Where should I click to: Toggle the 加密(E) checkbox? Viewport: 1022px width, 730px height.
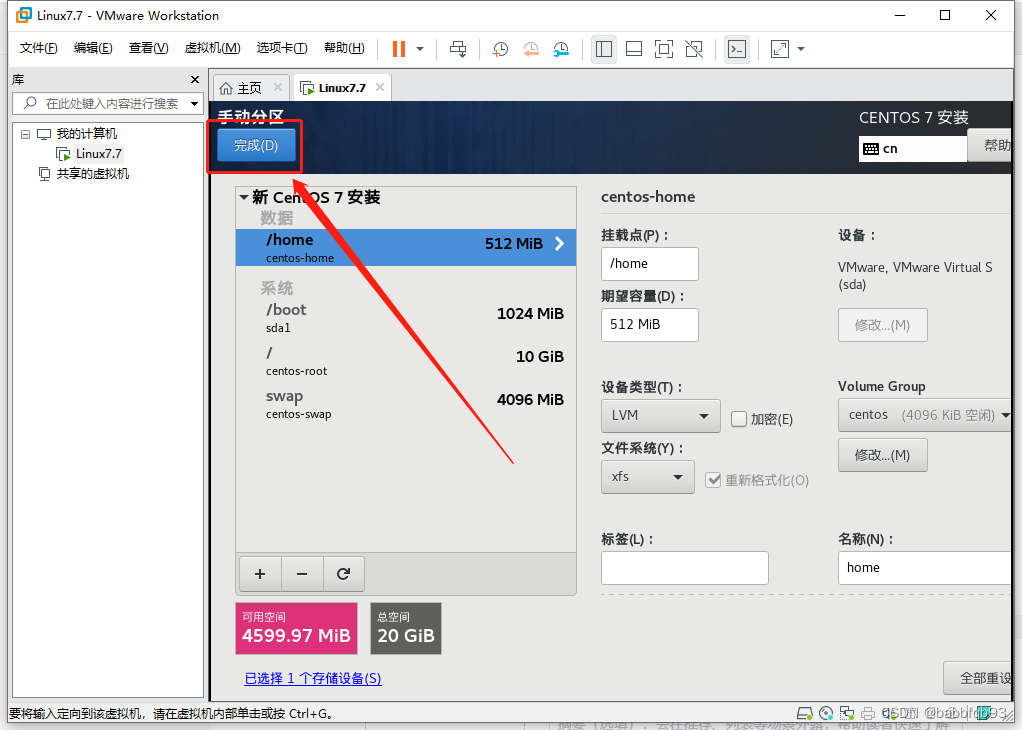738,419
